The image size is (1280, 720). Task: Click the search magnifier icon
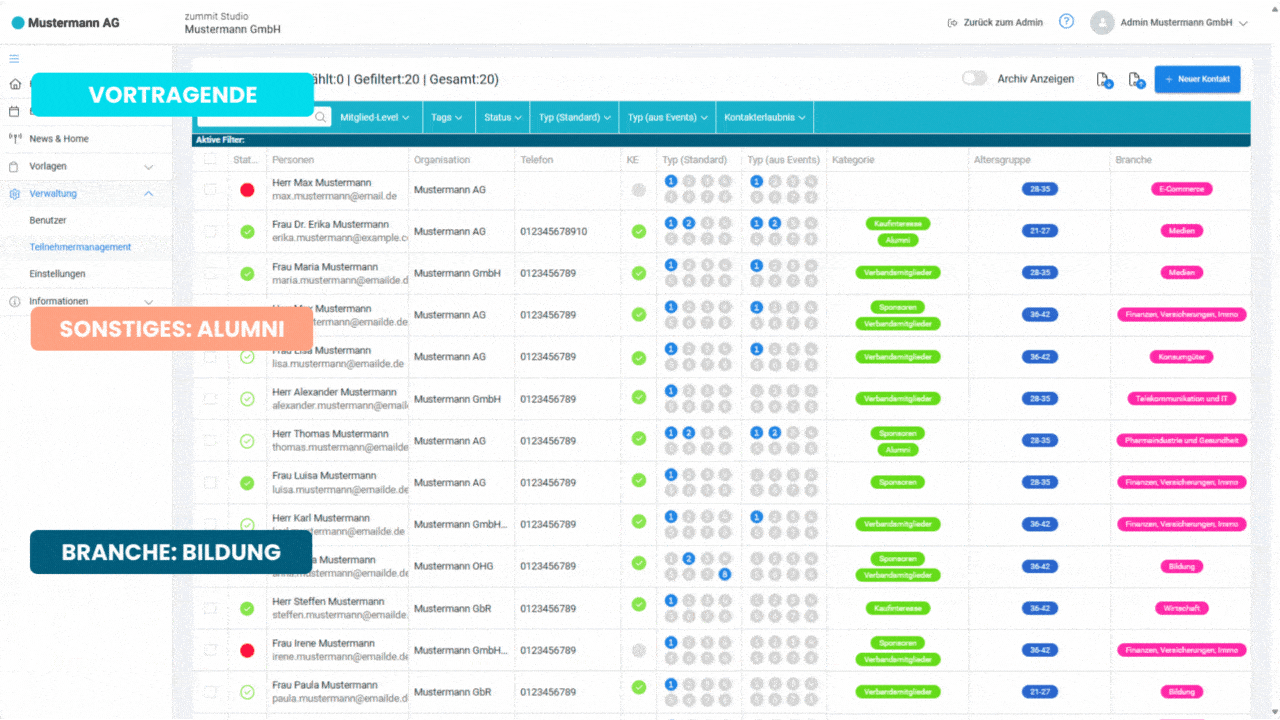[x=321, y=117]
